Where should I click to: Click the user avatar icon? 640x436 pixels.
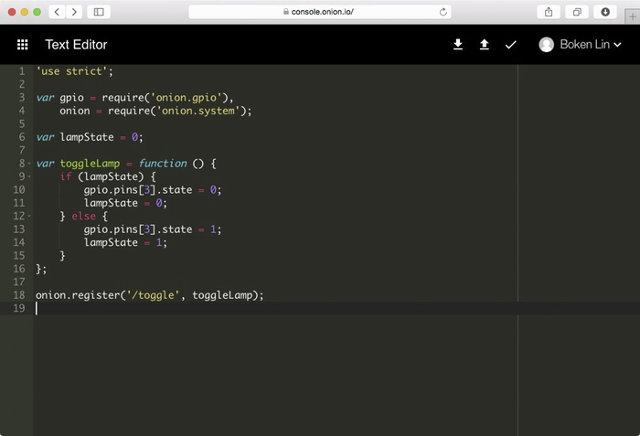546,44
